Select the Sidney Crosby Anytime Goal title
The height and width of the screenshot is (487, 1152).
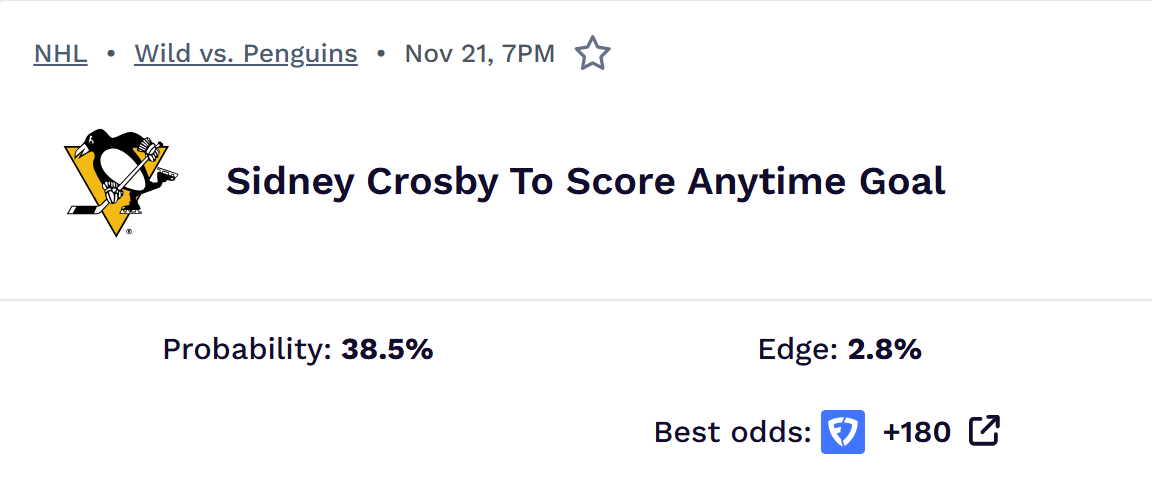585,182
